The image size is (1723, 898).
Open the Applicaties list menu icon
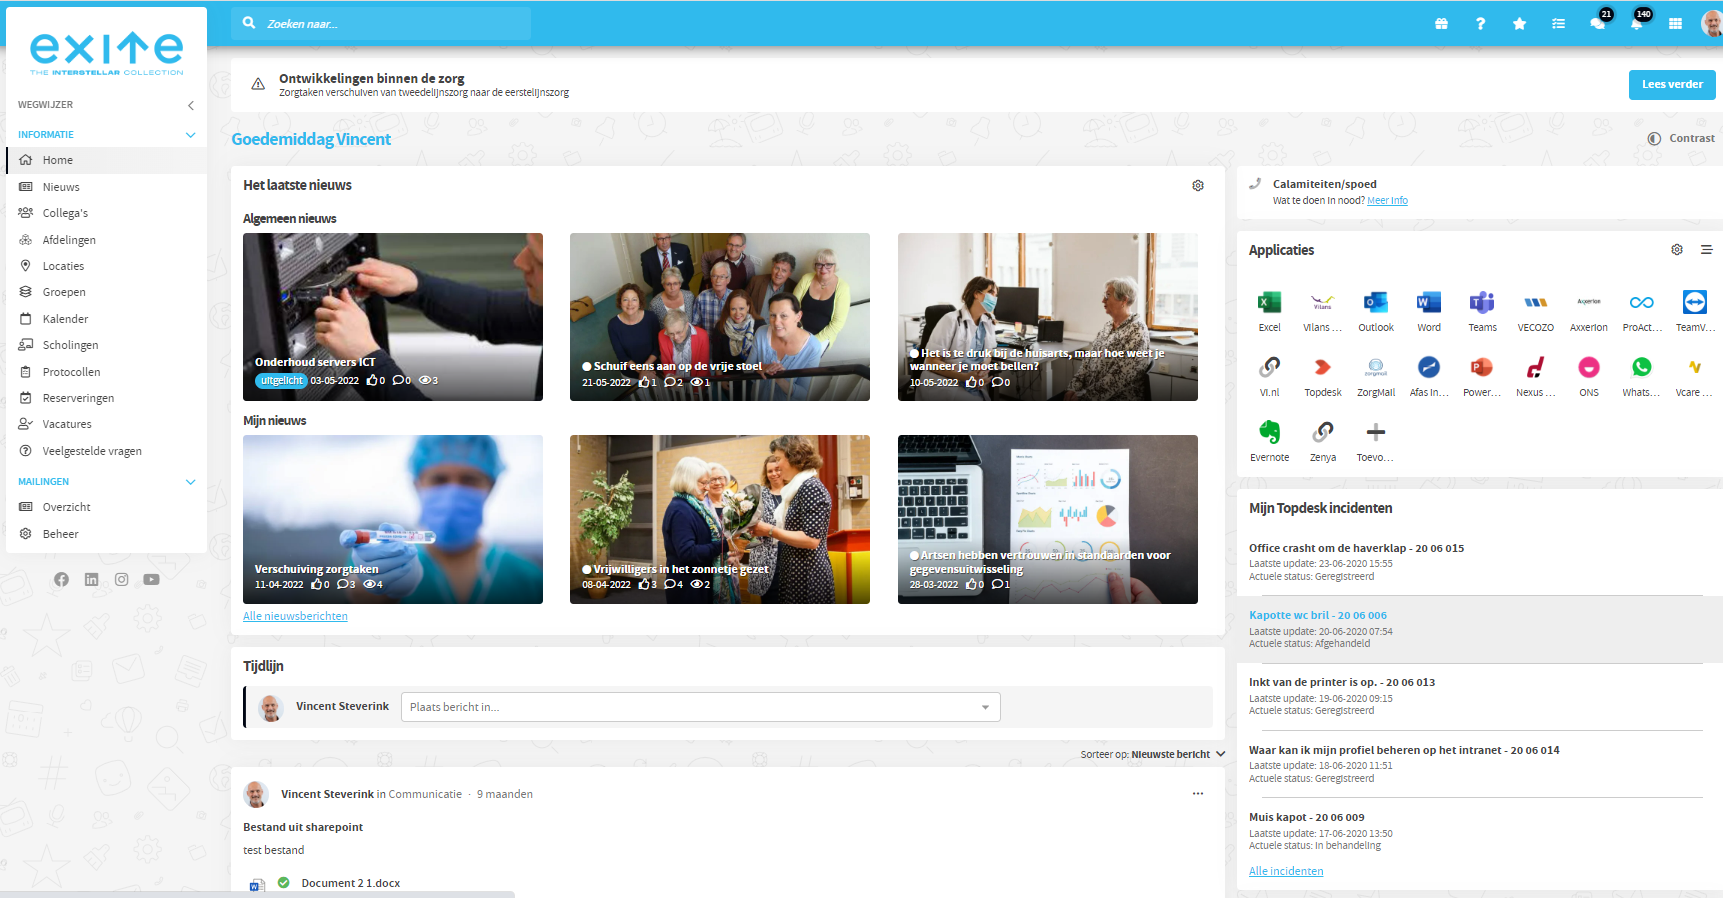[x=1706, y=250]
